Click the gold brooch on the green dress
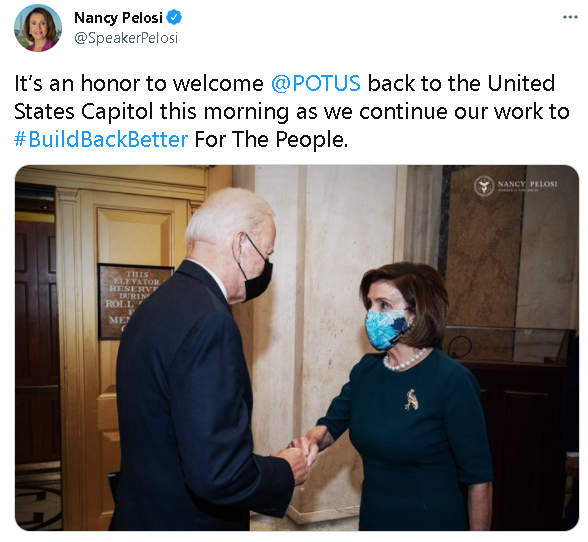Image resolution: width=588 pixels, height=542 pixels. (x=411, y=400)
